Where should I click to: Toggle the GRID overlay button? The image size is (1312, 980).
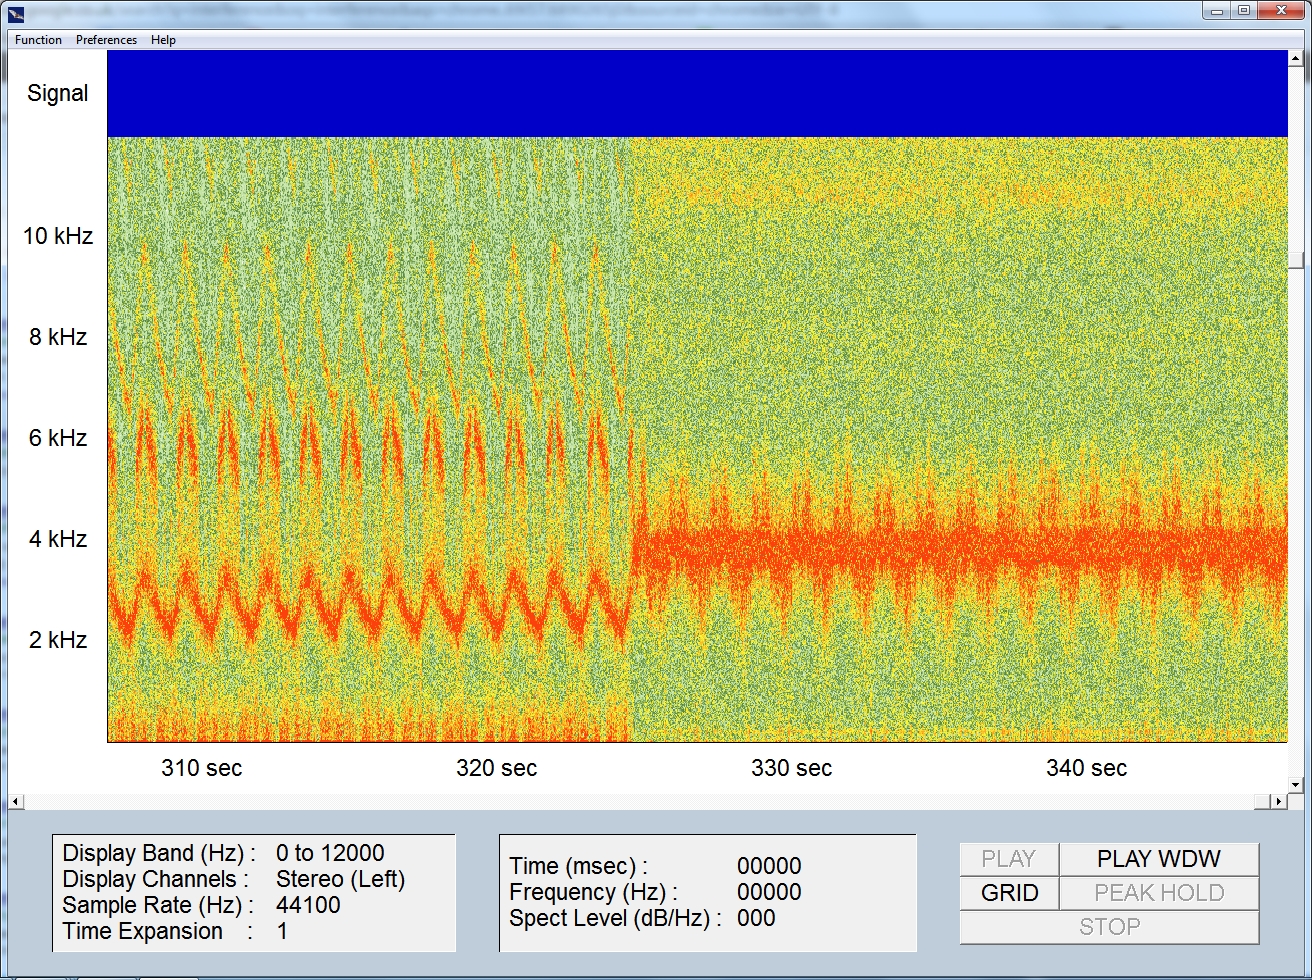click(1009, 893)
